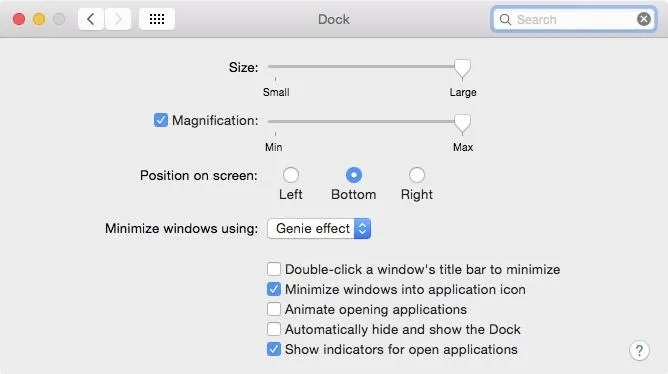Turn on Automatically hide and show the Dock
Image resolution: width=668 pixels, height=374 pixels.
[x=274, y=329]
